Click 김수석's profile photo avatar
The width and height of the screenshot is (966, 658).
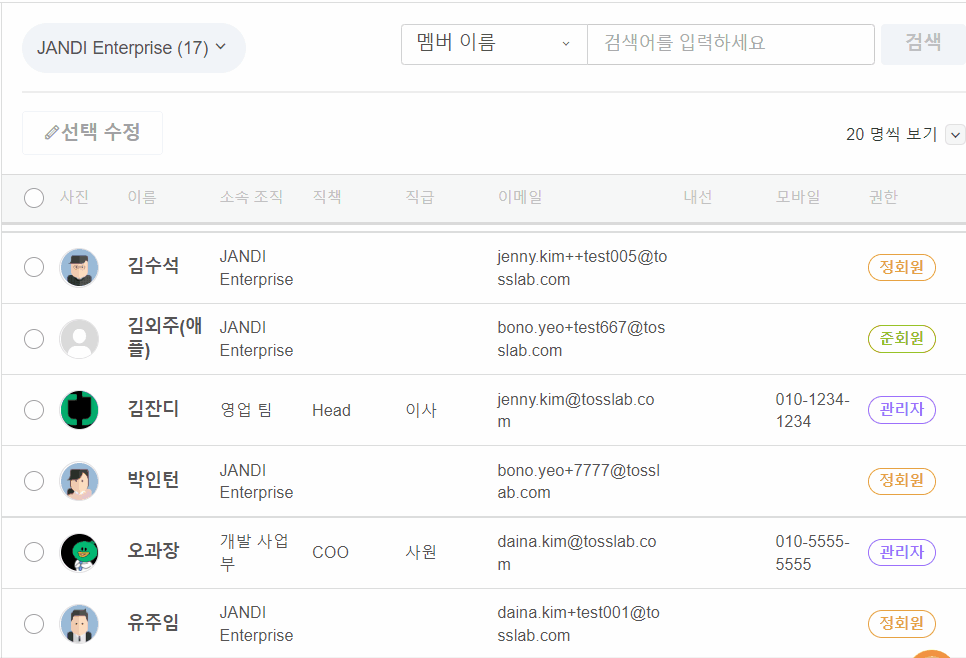tap(79, 267)
